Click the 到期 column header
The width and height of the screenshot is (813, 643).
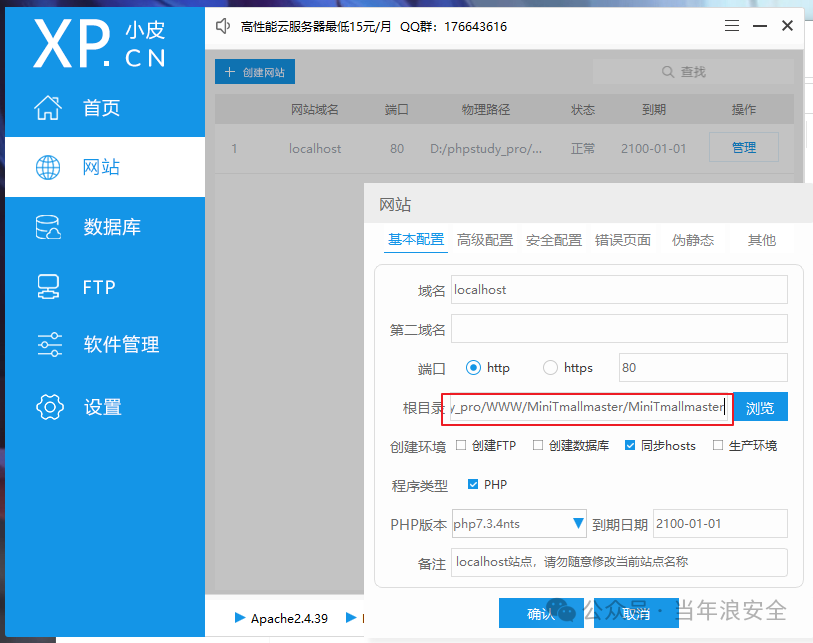point(653,109)
